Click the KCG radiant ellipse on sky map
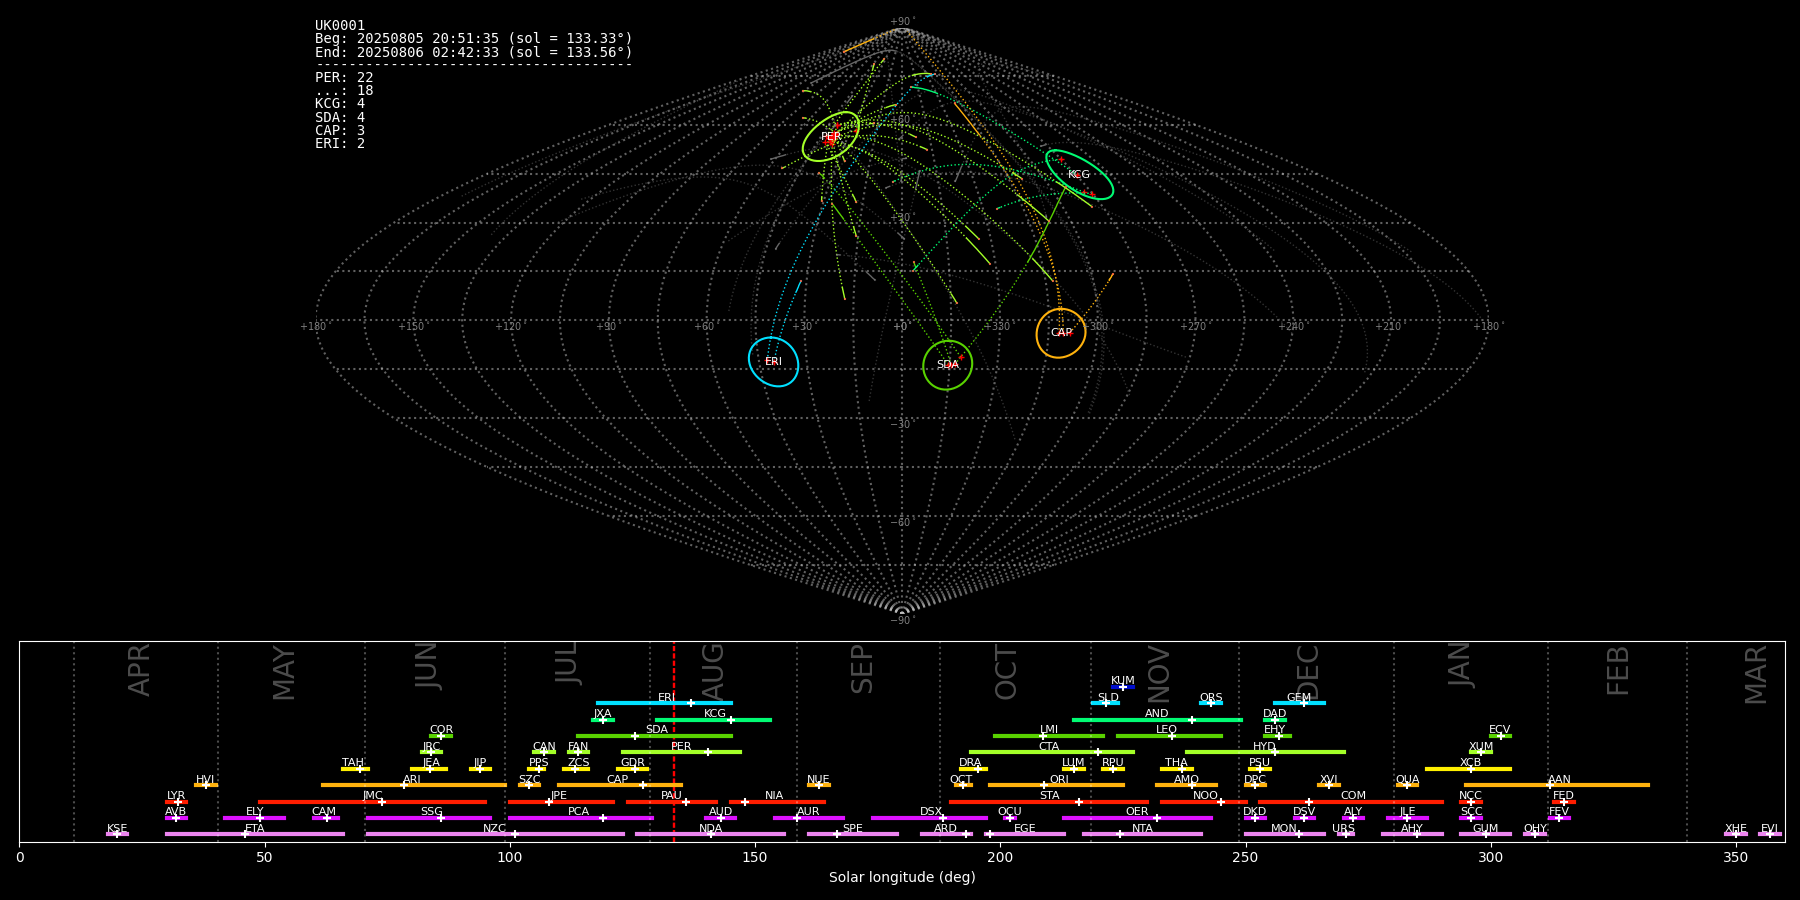This screenshot has height=900, width=1800. [1079, 175]
